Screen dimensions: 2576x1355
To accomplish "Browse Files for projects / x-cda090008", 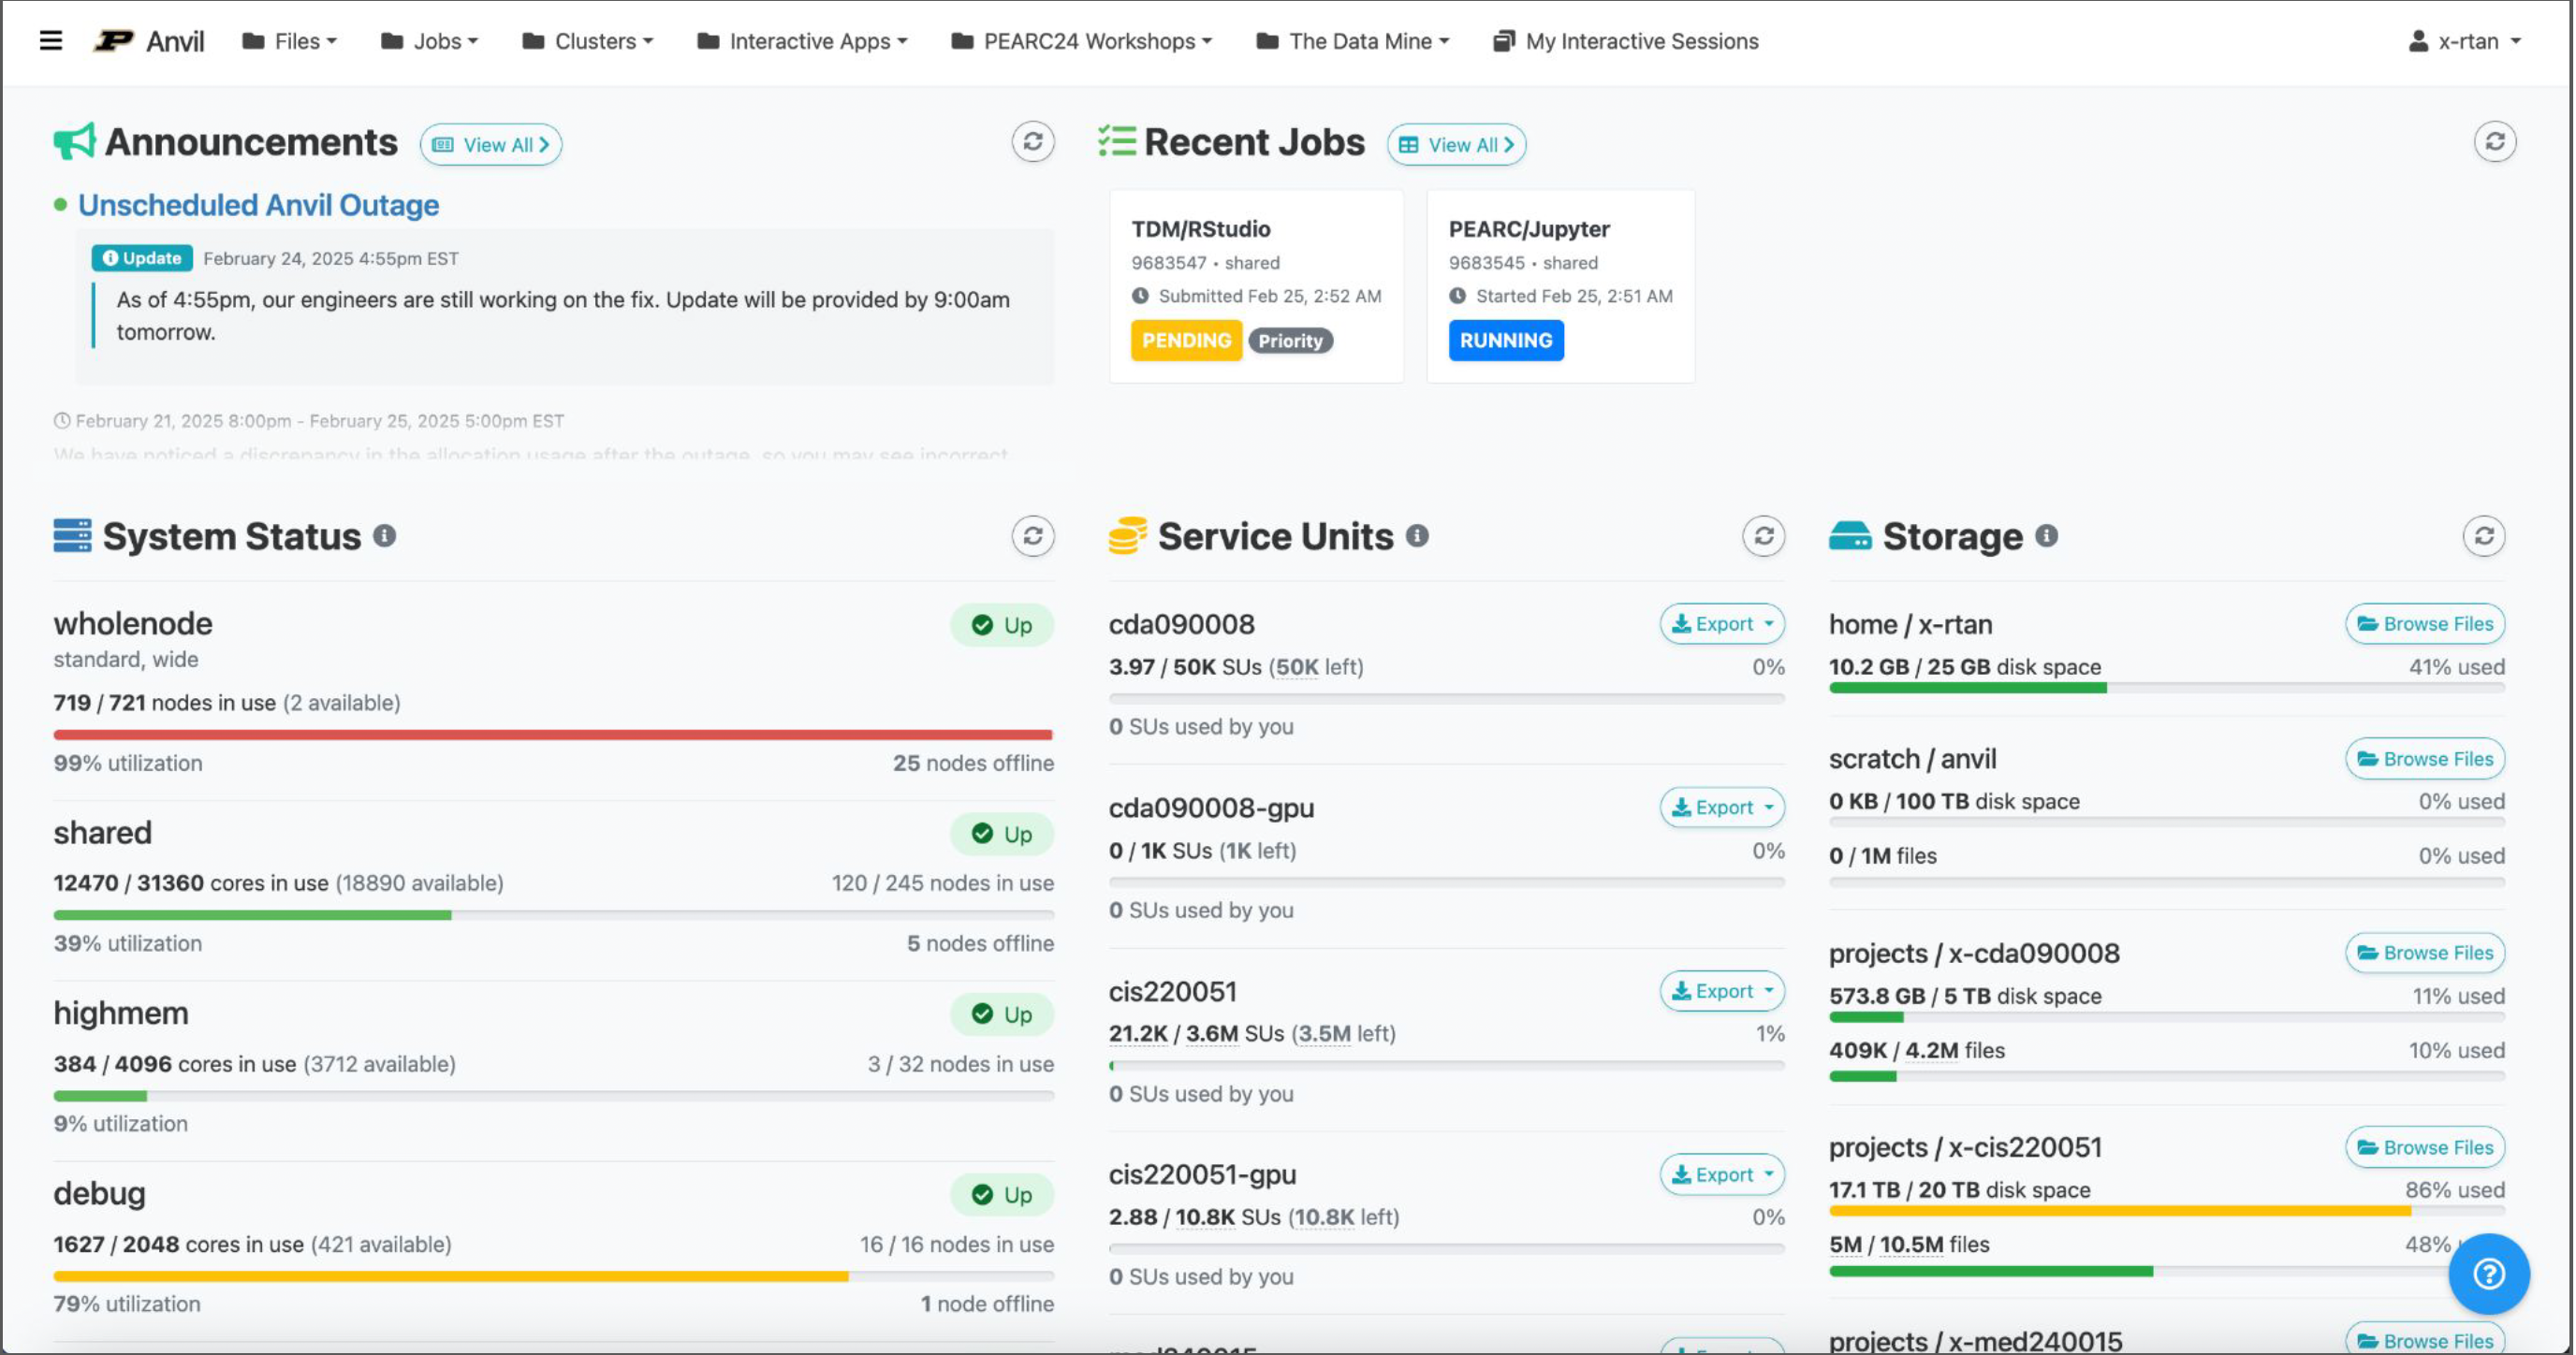I will click(2424, 953).
